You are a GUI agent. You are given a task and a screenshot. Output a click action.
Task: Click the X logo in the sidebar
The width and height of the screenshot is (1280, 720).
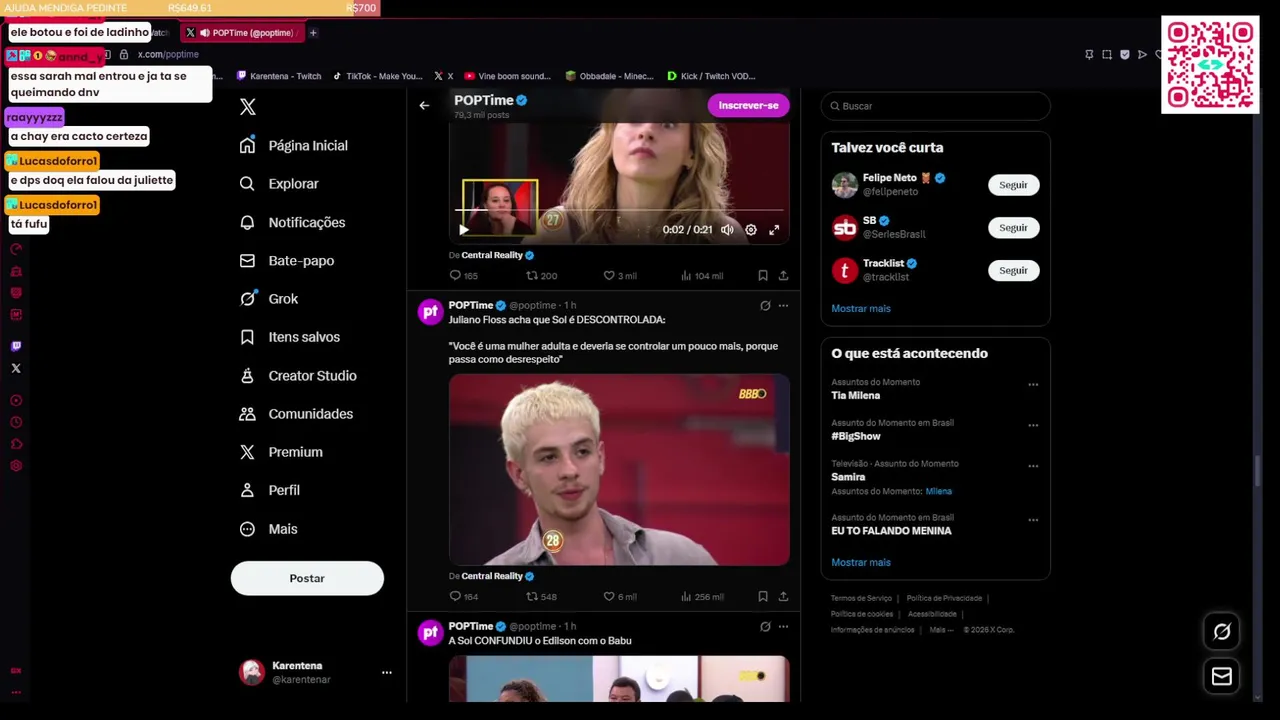click(x=248, y=107)
